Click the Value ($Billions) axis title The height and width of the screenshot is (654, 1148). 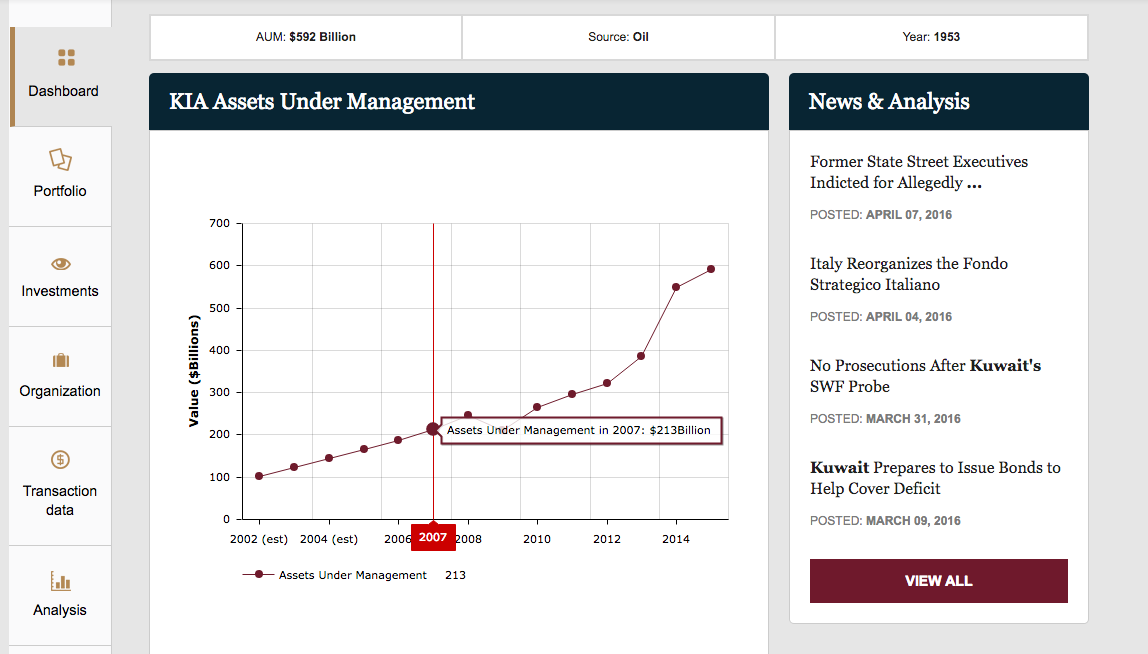tap(194, 371)
